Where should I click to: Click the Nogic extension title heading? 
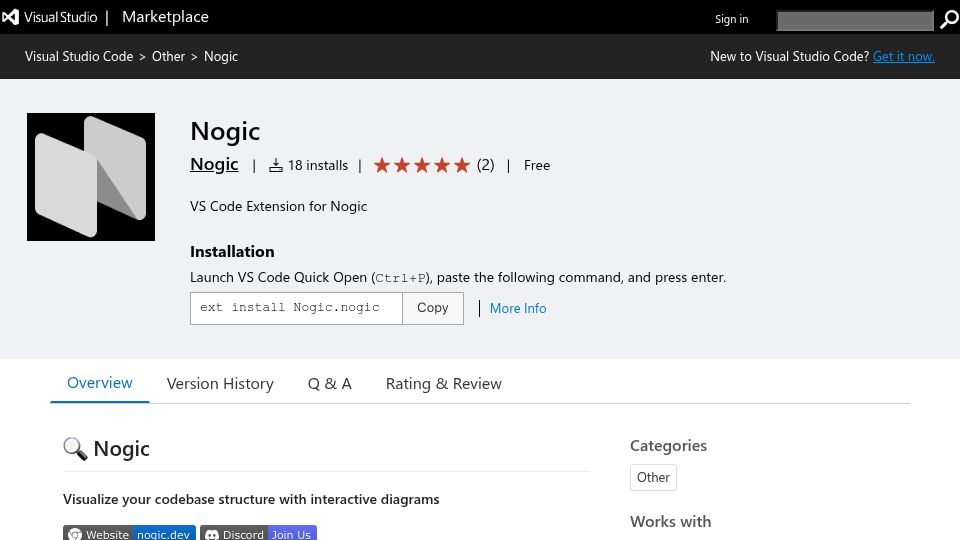[225, 132]
